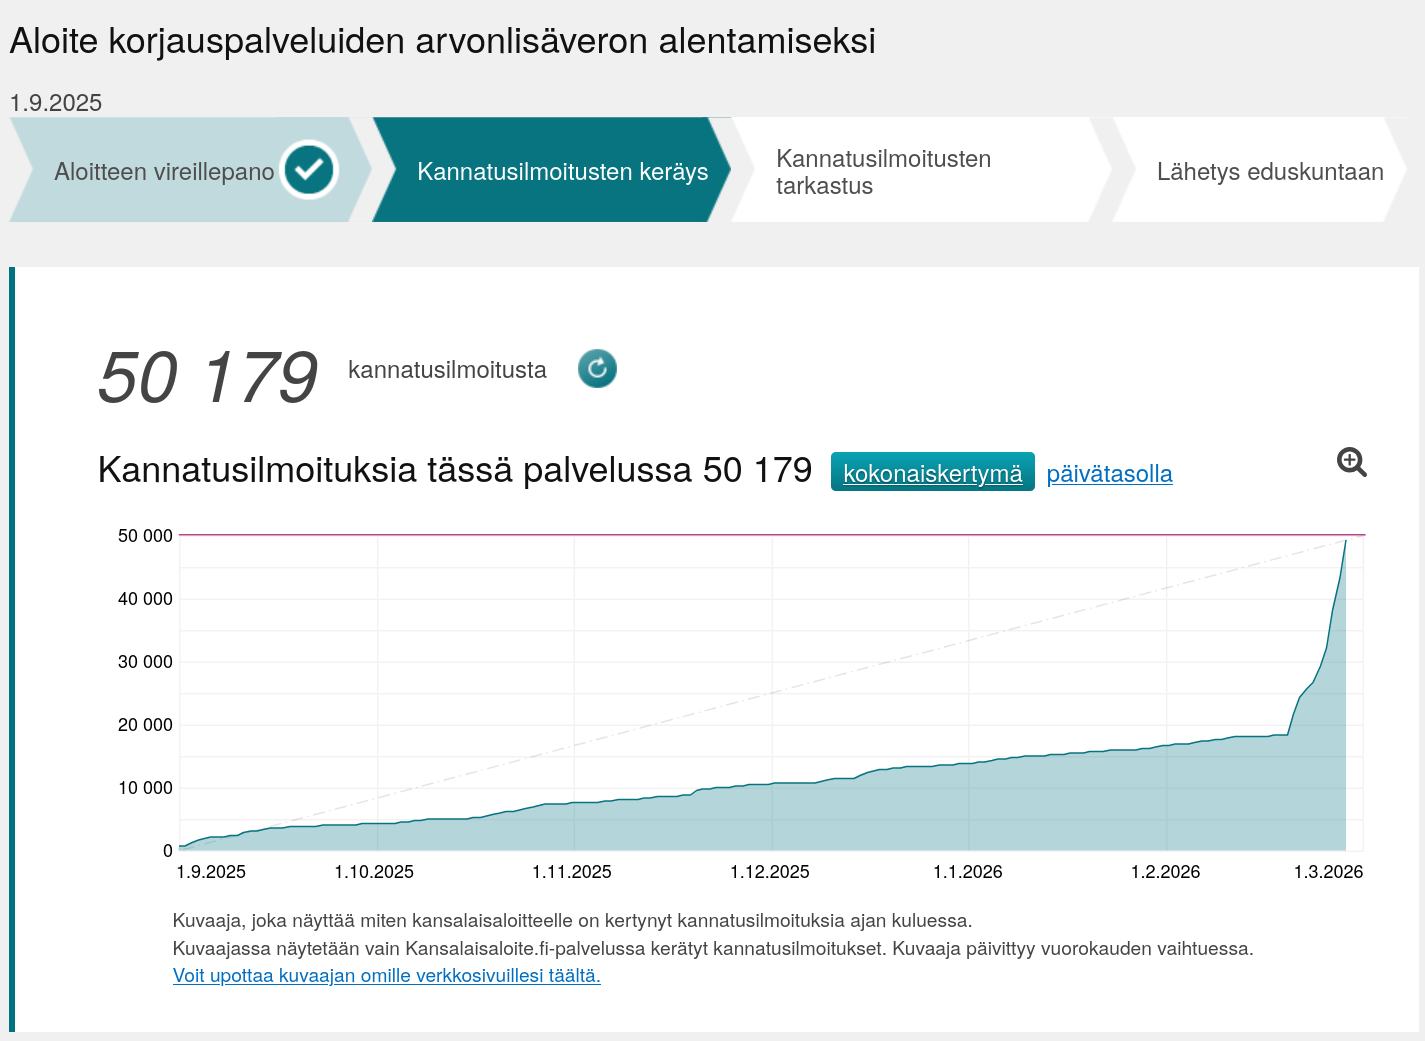Click the 1.12.2025 x-axis date label
Viewport: 1425px width, 1041px height.
coord(769,872)
